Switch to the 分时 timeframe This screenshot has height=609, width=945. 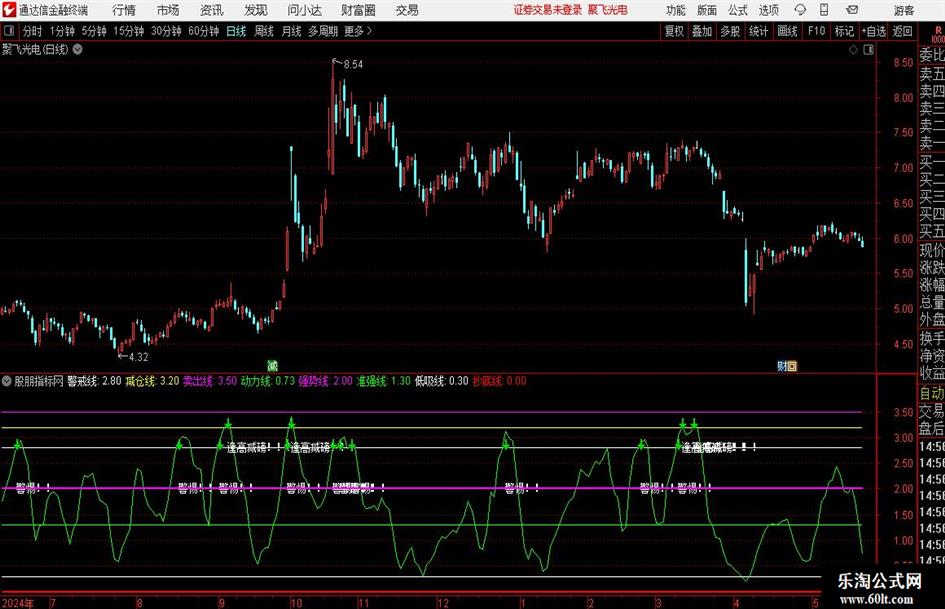point(32,31)
